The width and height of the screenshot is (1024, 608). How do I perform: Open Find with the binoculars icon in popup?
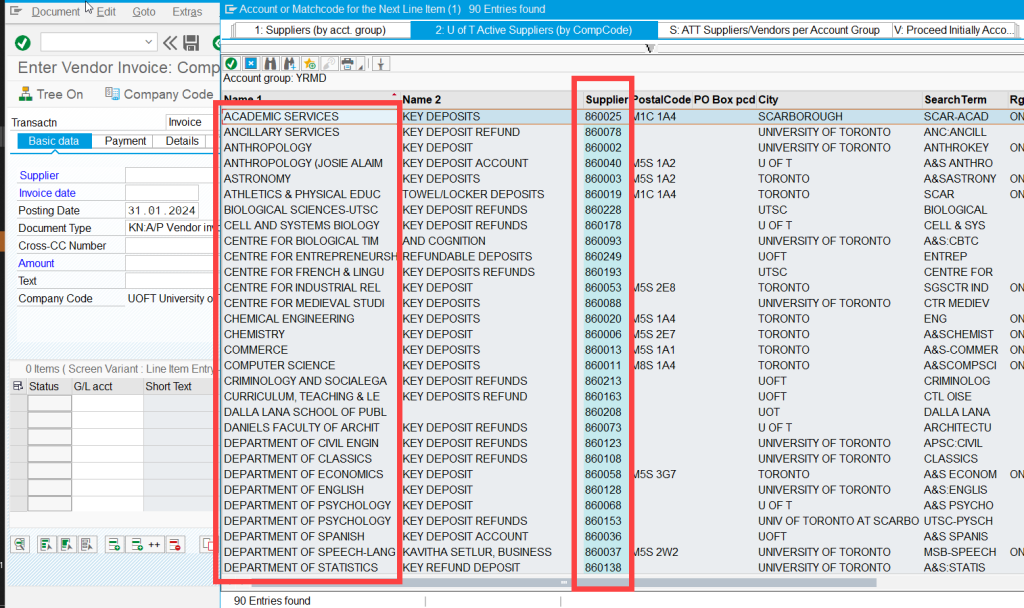click(x=271, y=64)
